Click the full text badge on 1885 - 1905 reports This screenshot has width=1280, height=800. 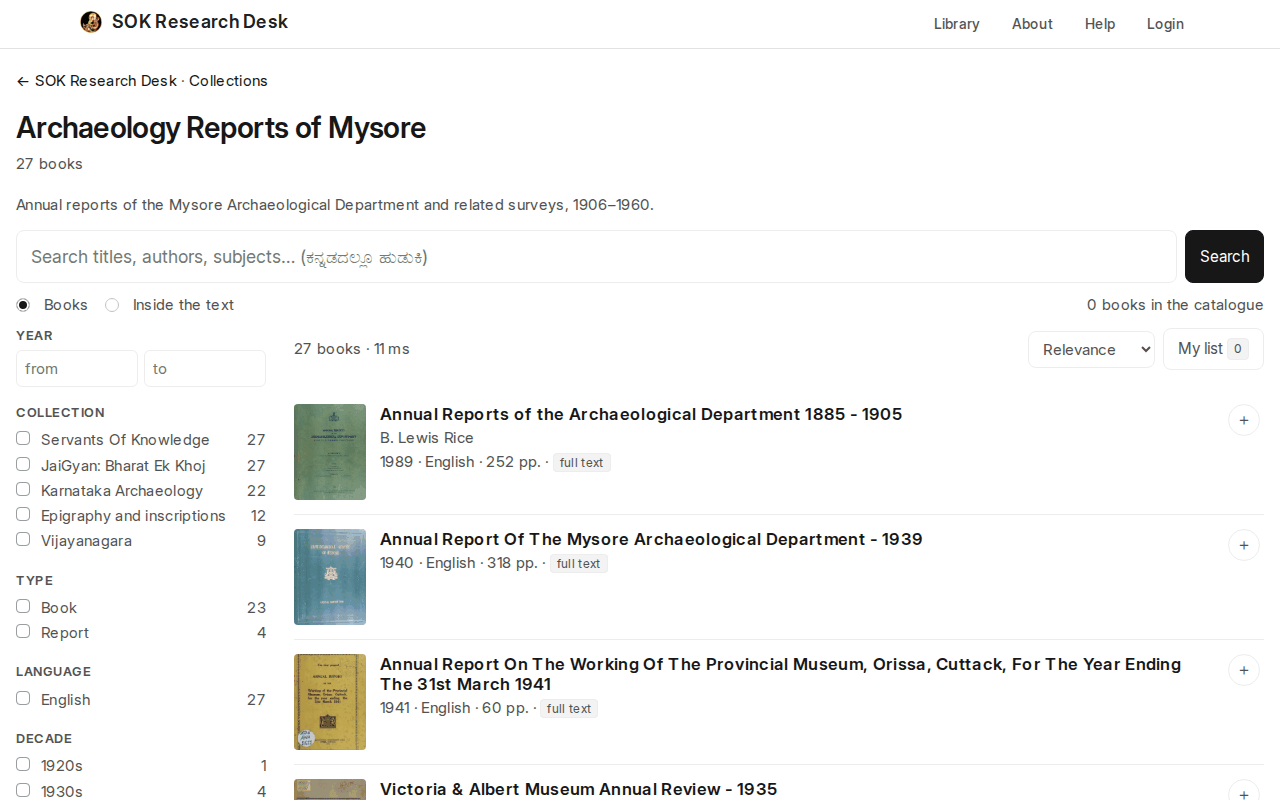click(582, 462)
